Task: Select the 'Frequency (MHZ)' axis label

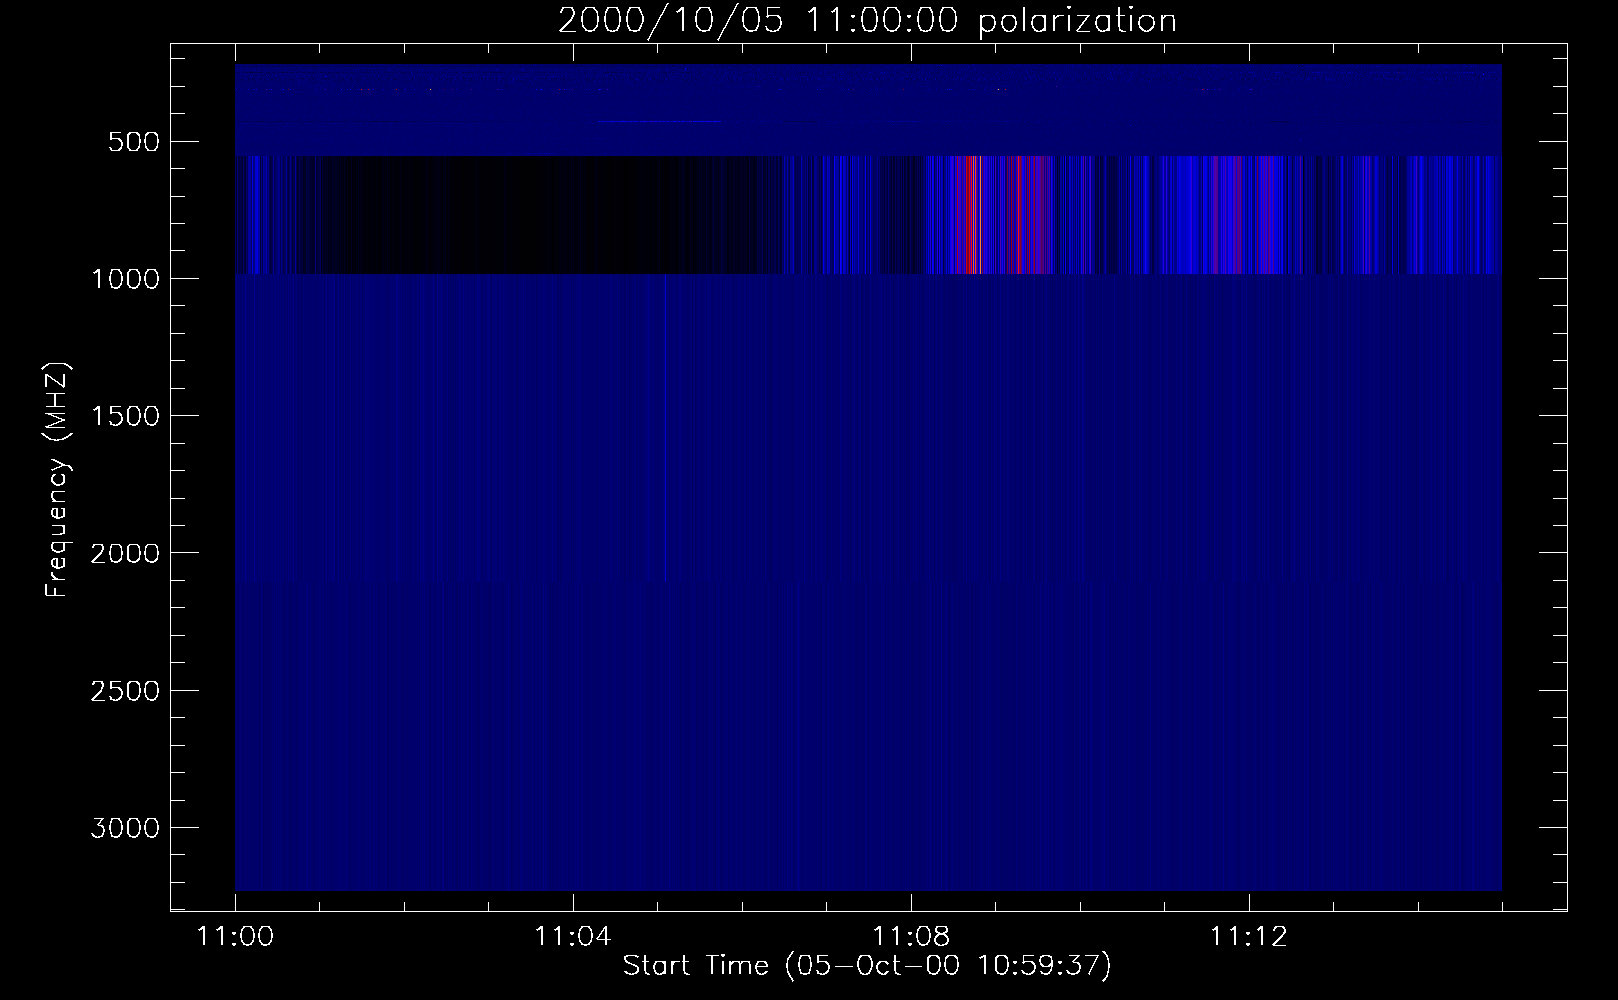Action: click(x=57, y=480)
